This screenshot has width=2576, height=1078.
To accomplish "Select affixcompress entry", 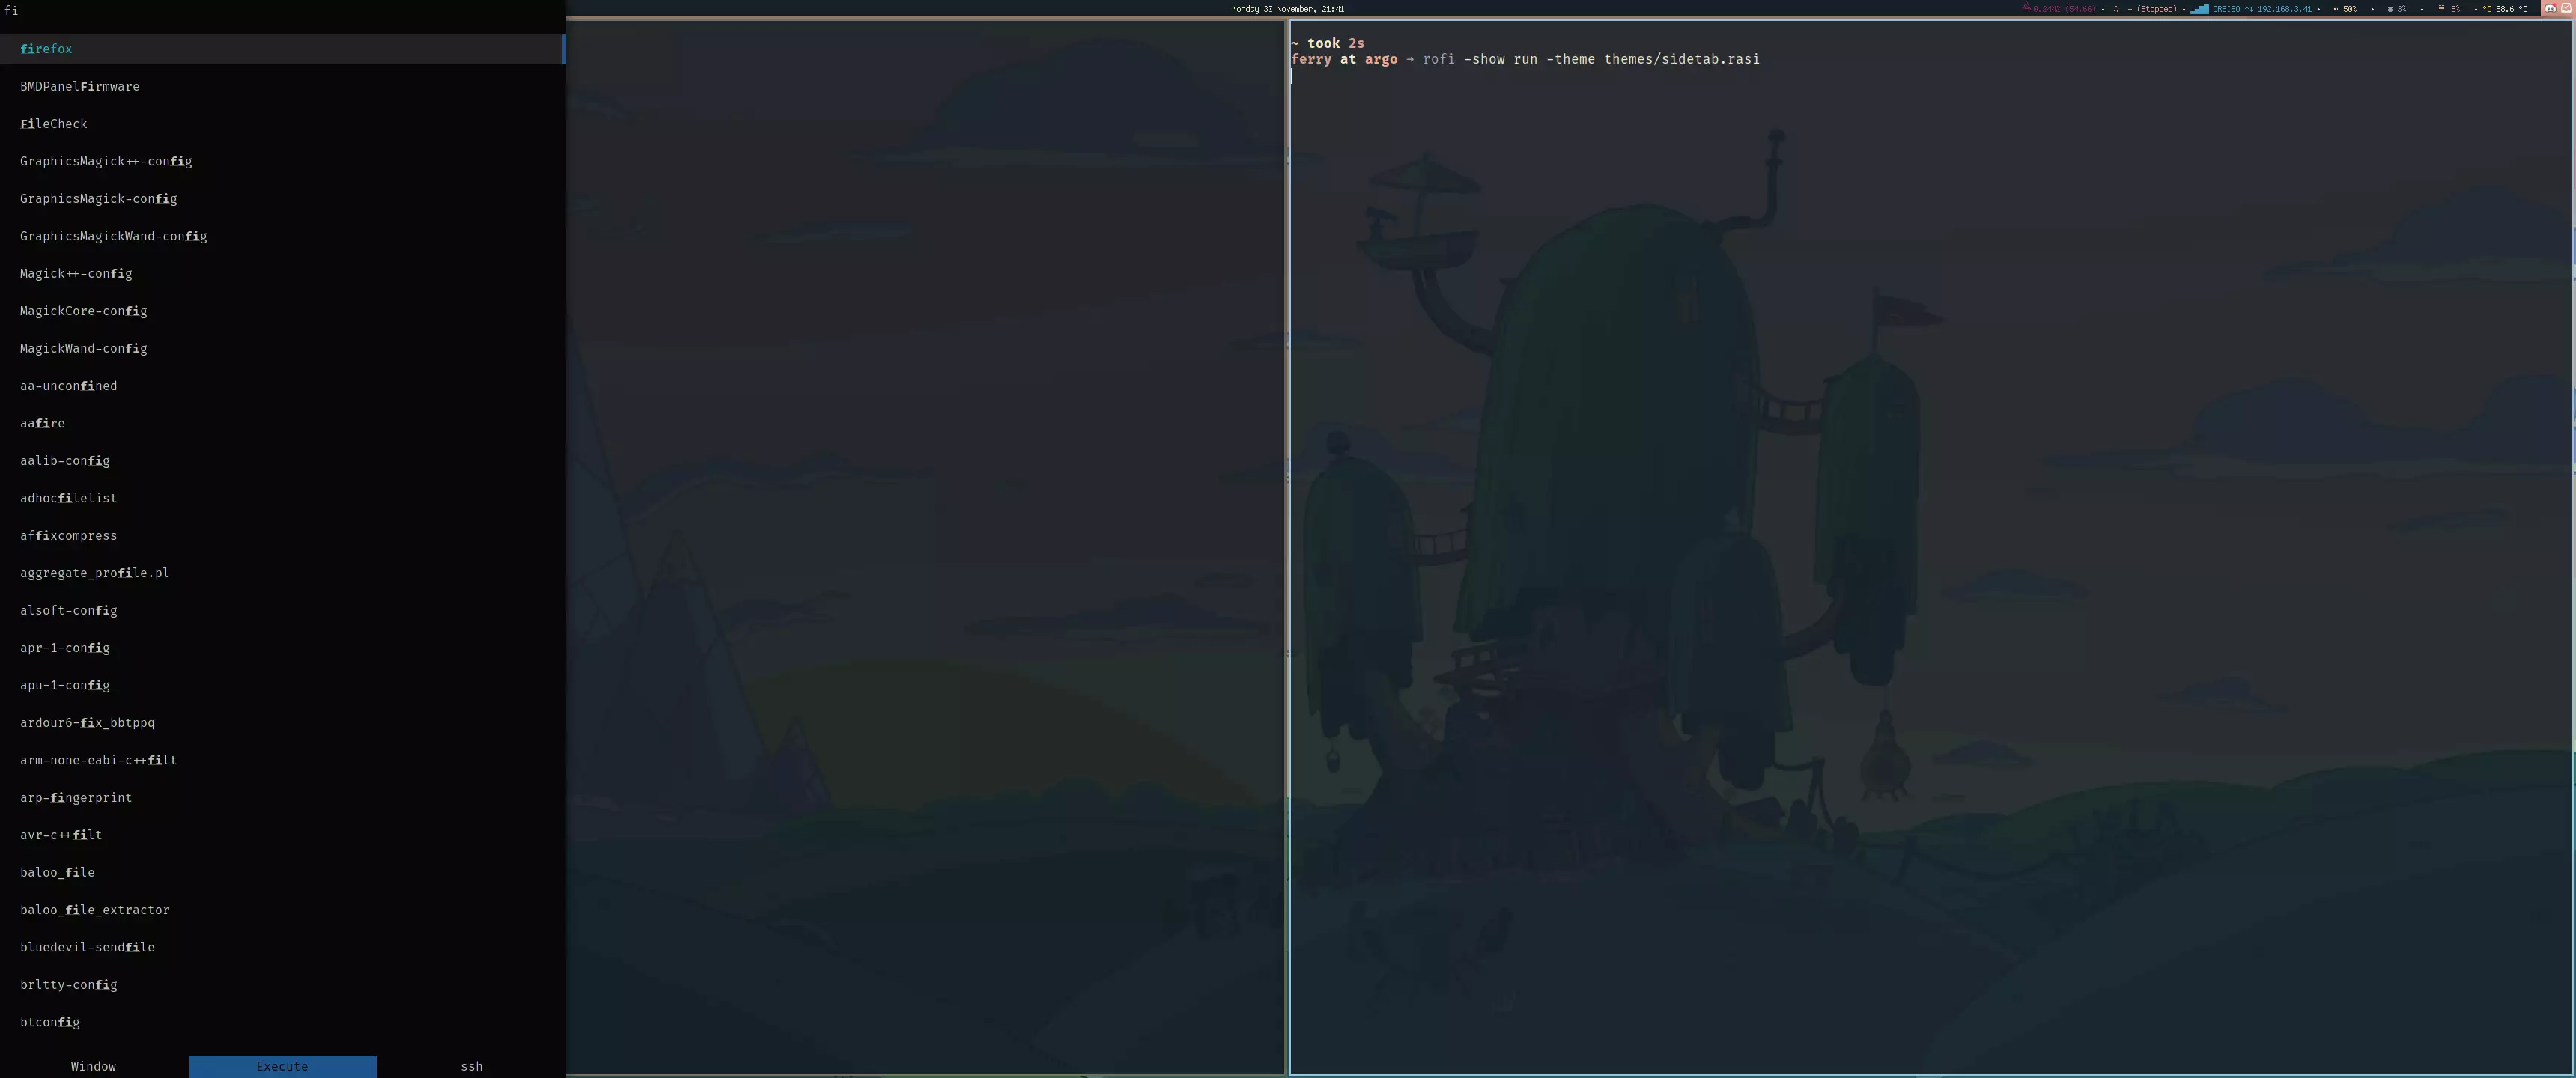I will [282, 536].
